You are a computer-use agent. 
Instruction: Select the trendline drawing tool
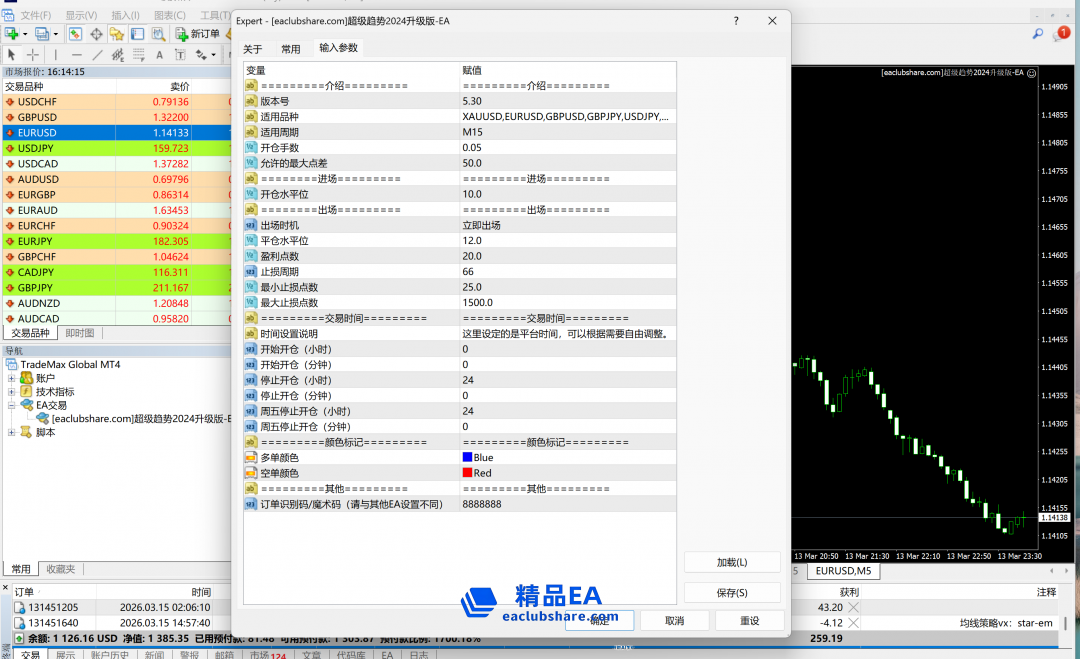(x=98, y=55)
